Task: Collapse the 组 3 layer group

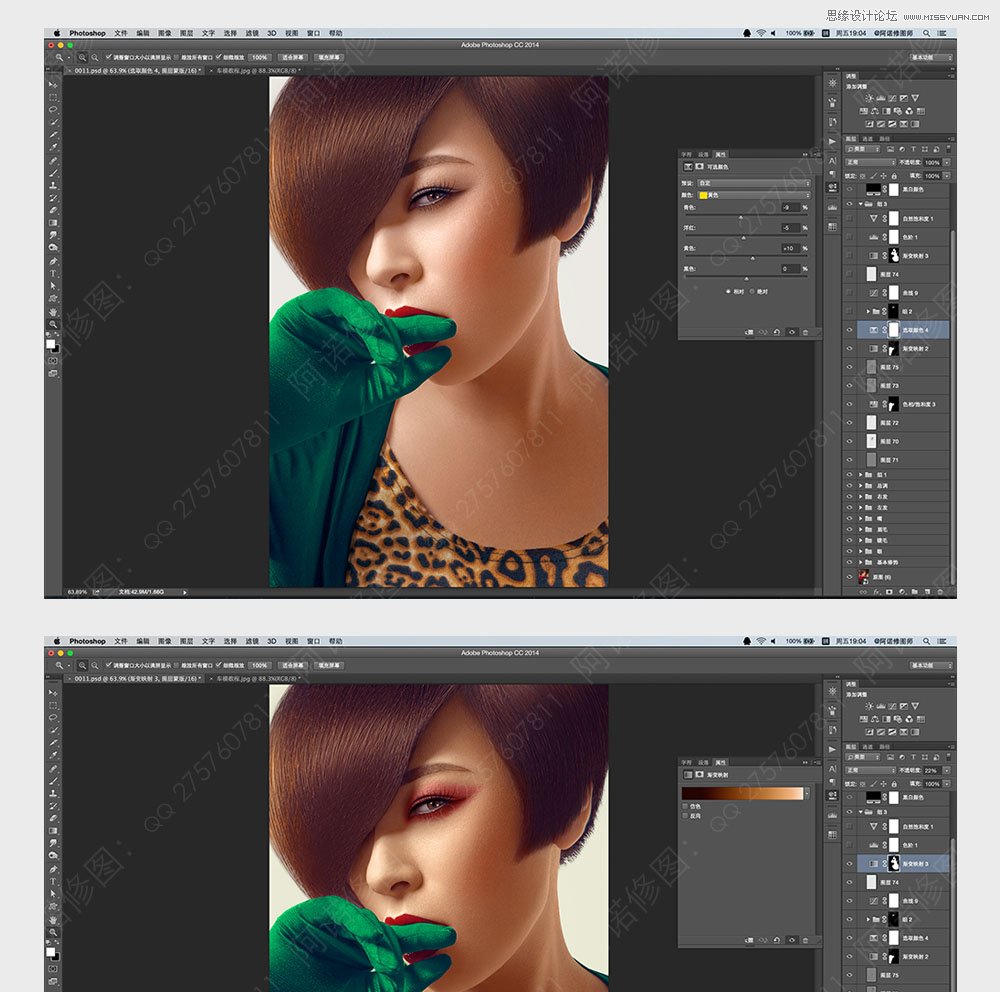Action: [x=860, y=203]
